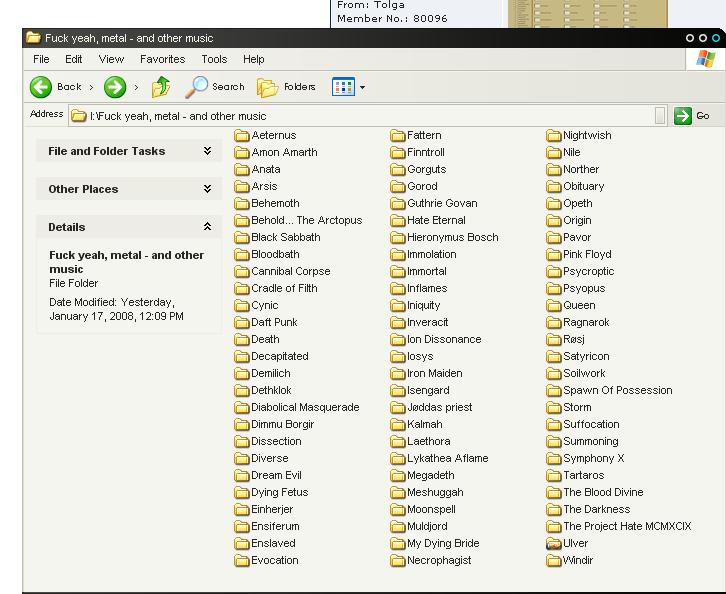This screenshot has height=594, width=726.
Task: Open the Back history dropdown arrow
Action: (x=91, y=87)
